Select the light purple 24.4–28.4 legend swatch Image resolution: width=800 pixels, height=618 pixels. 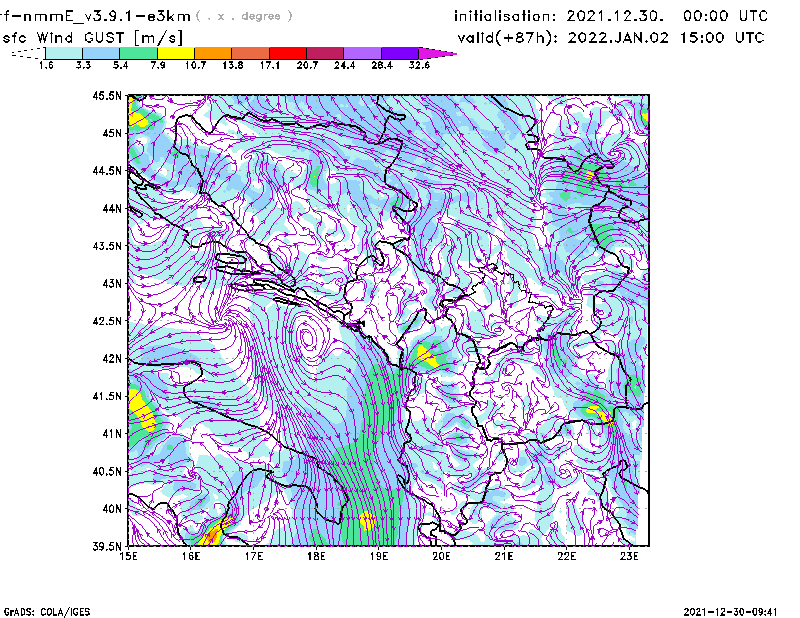pos(363,53)
